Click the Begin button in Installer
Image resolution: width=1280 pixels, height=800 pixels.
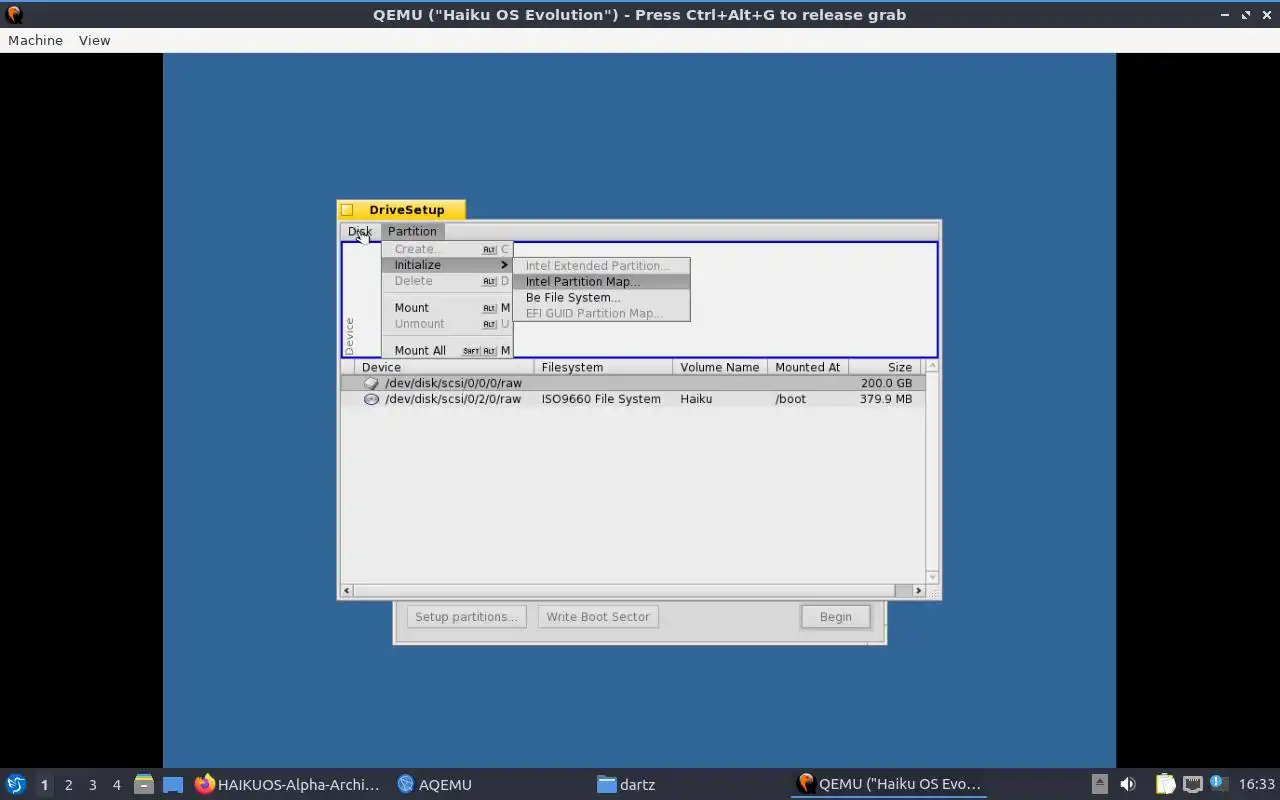click(x=836, y=617)
